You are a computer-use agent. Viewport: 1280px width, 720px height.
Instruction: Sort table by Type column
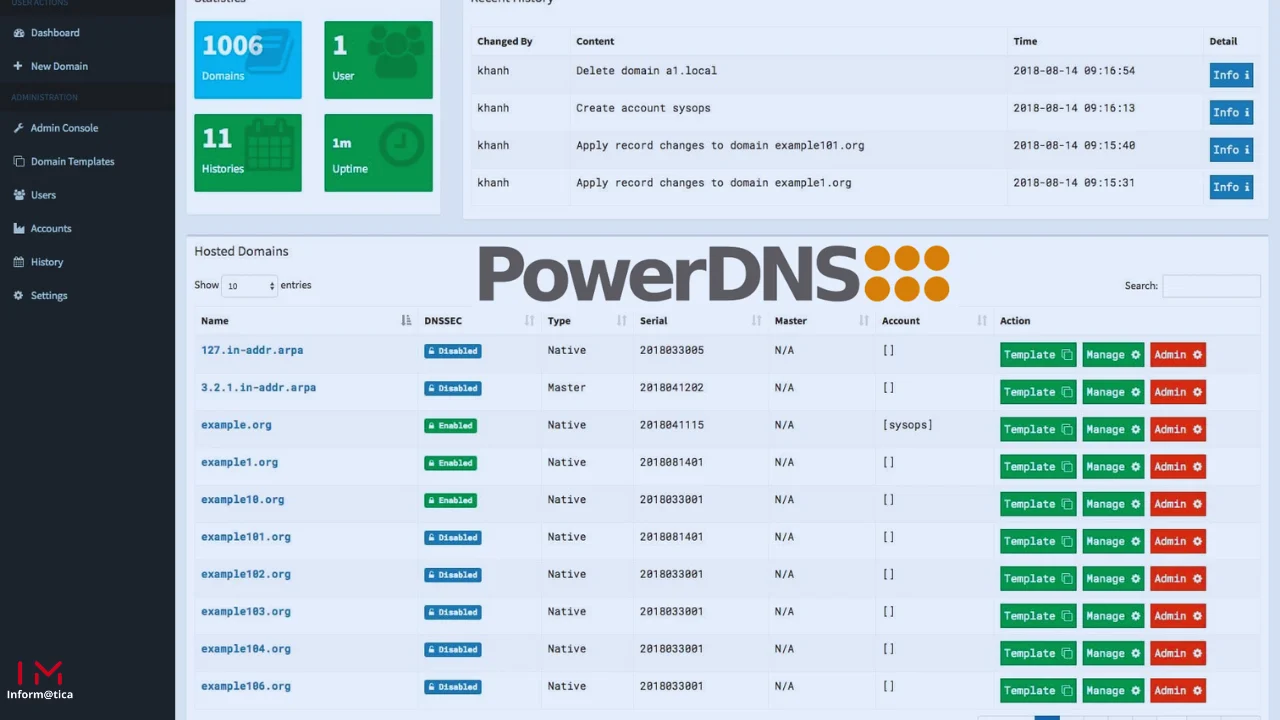point(587,321)
